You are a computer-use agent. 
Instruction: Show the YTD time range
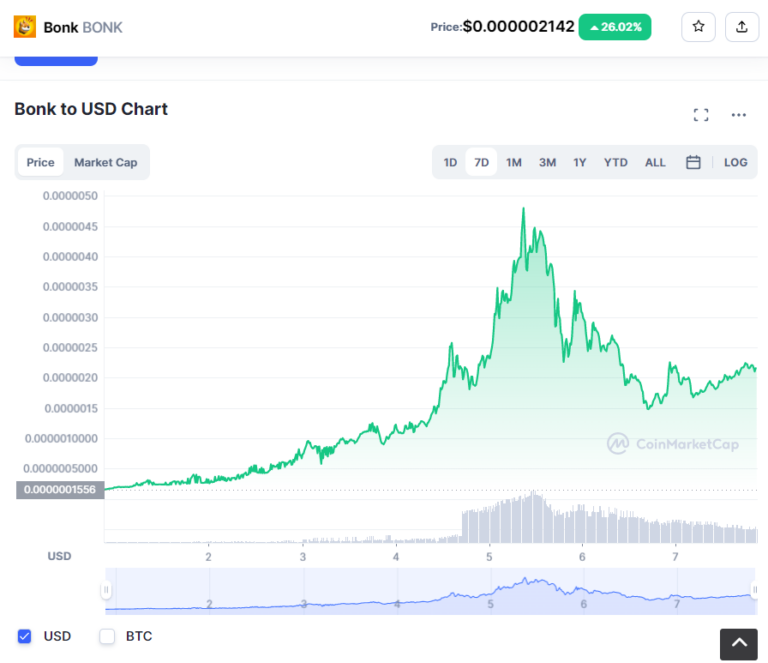pos(616,162)
